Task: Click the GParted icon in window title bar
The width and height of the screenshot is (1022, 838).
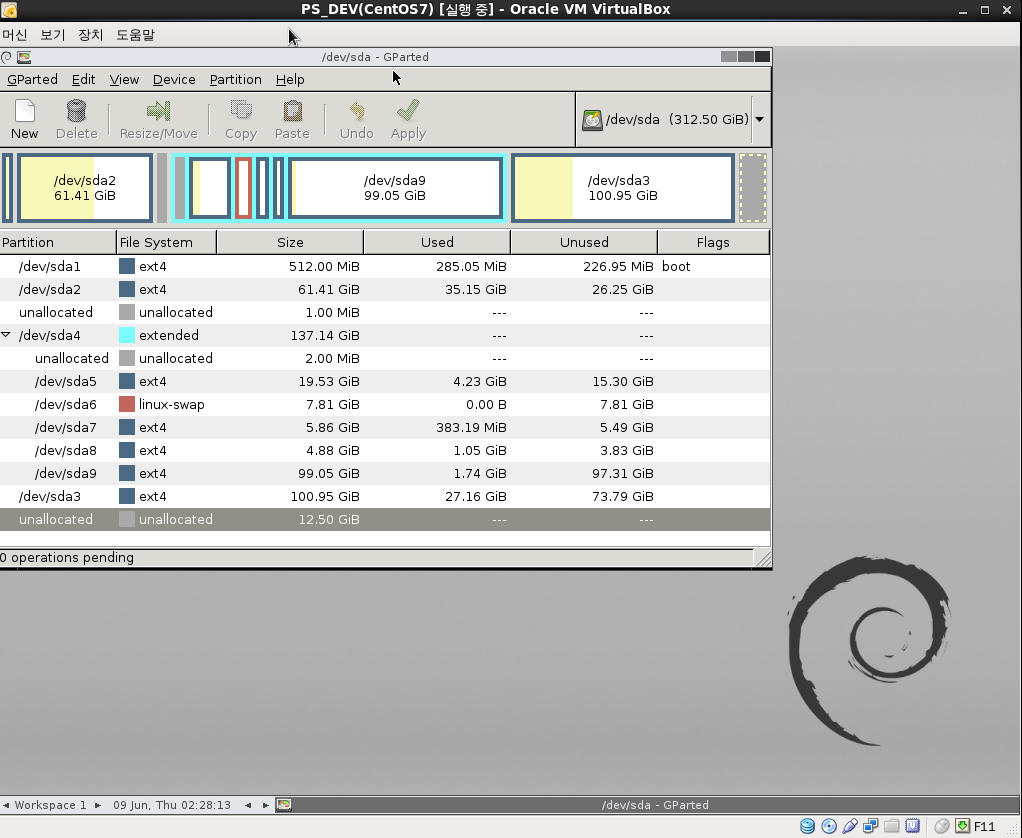Action: coord(24,57)
